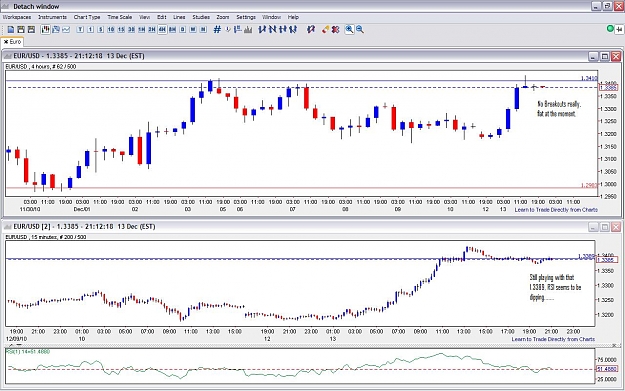The height and width of the screenshot is (391, 625).
Task: Click the 'Still playing with that 1.3385' note
Action: (x=555, y=287)
